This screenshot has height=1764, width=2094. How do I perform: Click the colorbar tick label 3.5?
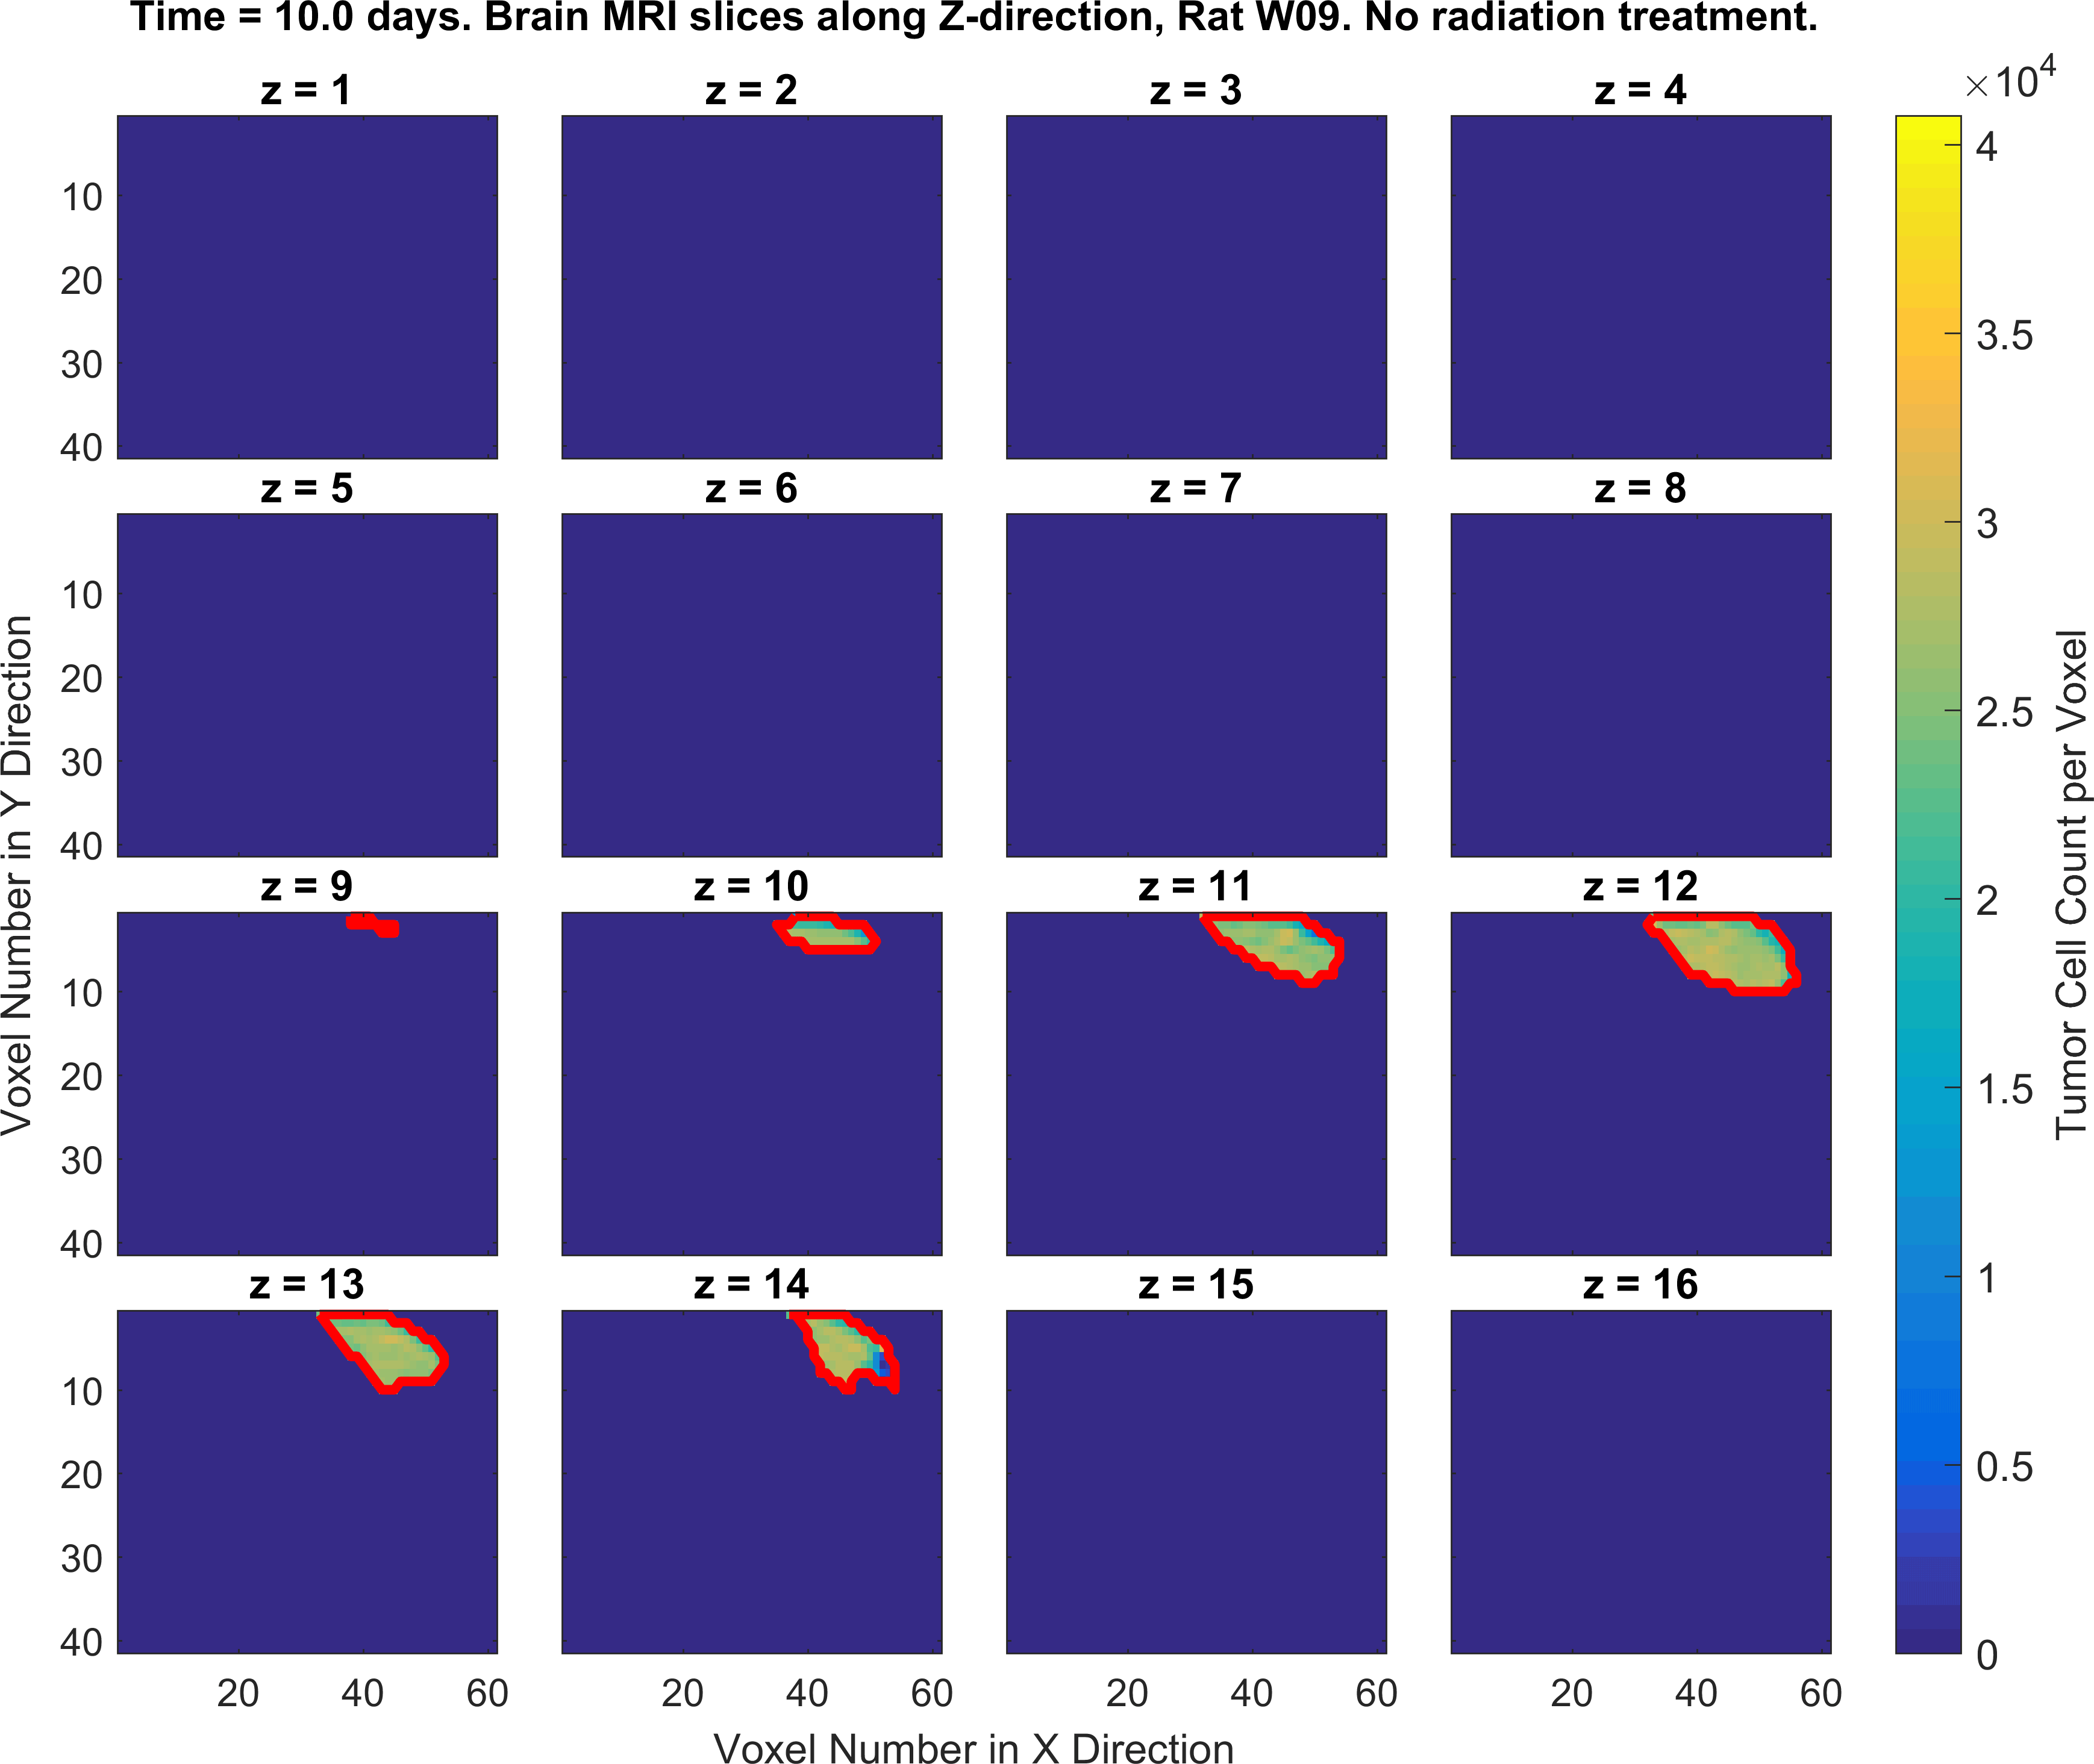[x=2005, y=335]
